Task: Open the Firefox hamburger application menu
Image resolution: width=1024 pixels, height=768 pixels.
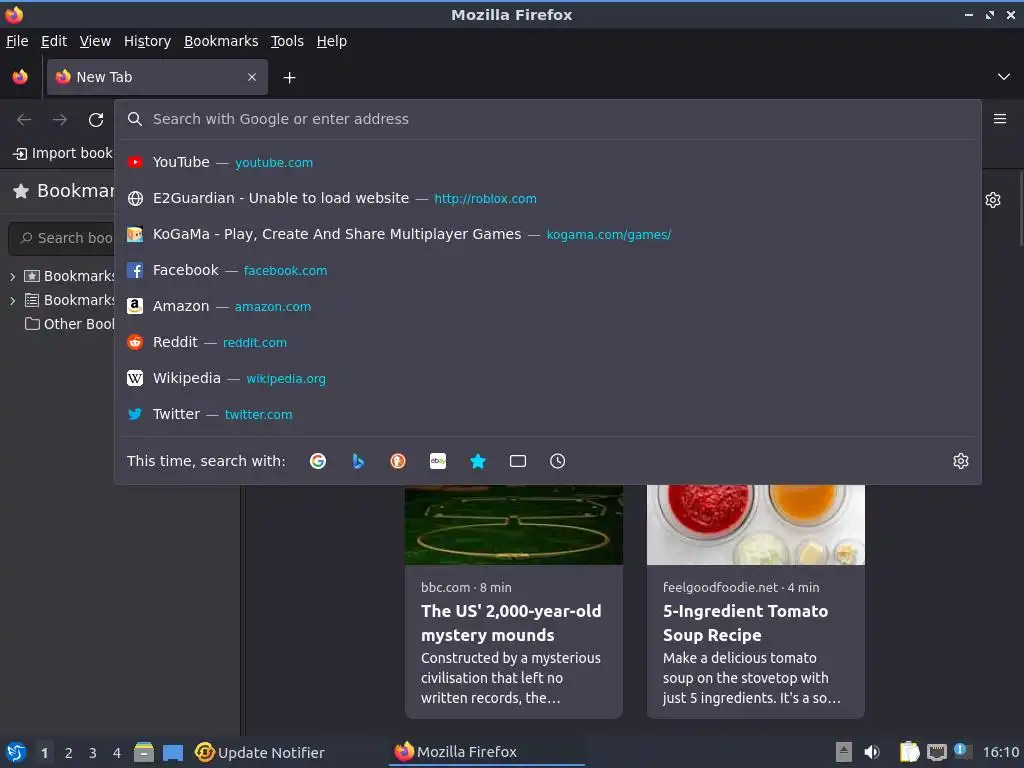Action: [x=1000, y=119]
